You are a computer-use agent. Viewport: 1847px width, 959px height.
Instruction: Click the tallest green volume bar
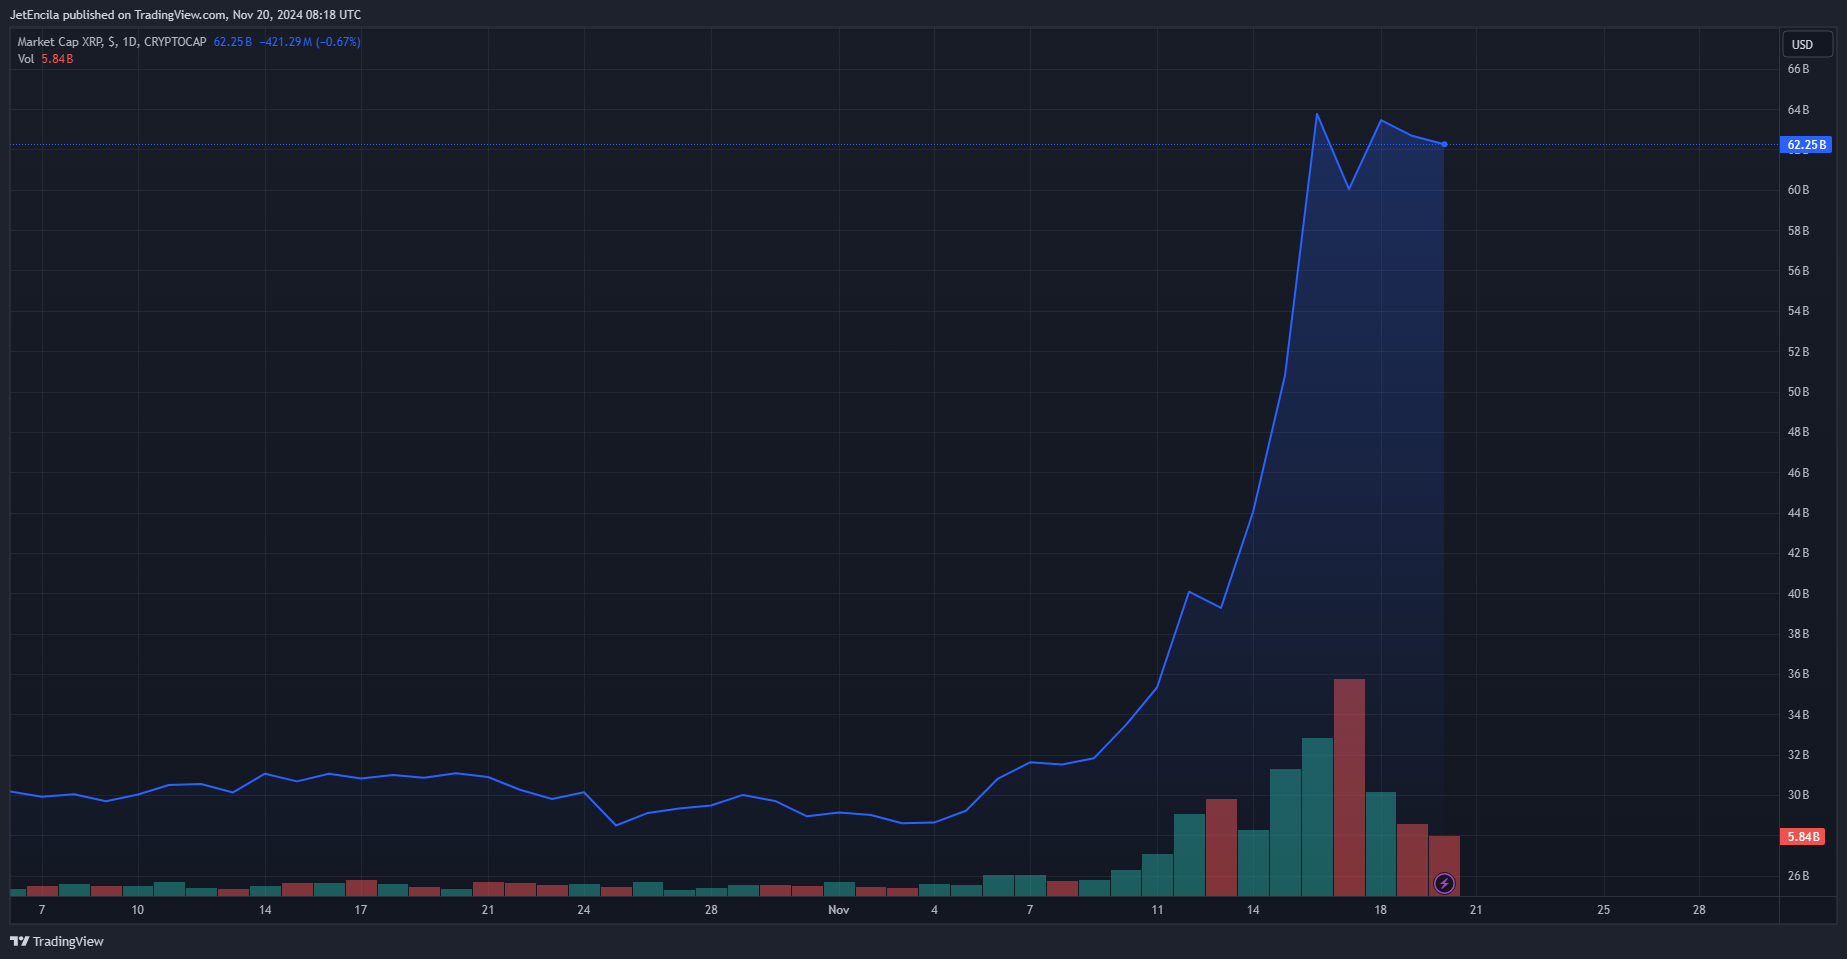pos(1317,815)
